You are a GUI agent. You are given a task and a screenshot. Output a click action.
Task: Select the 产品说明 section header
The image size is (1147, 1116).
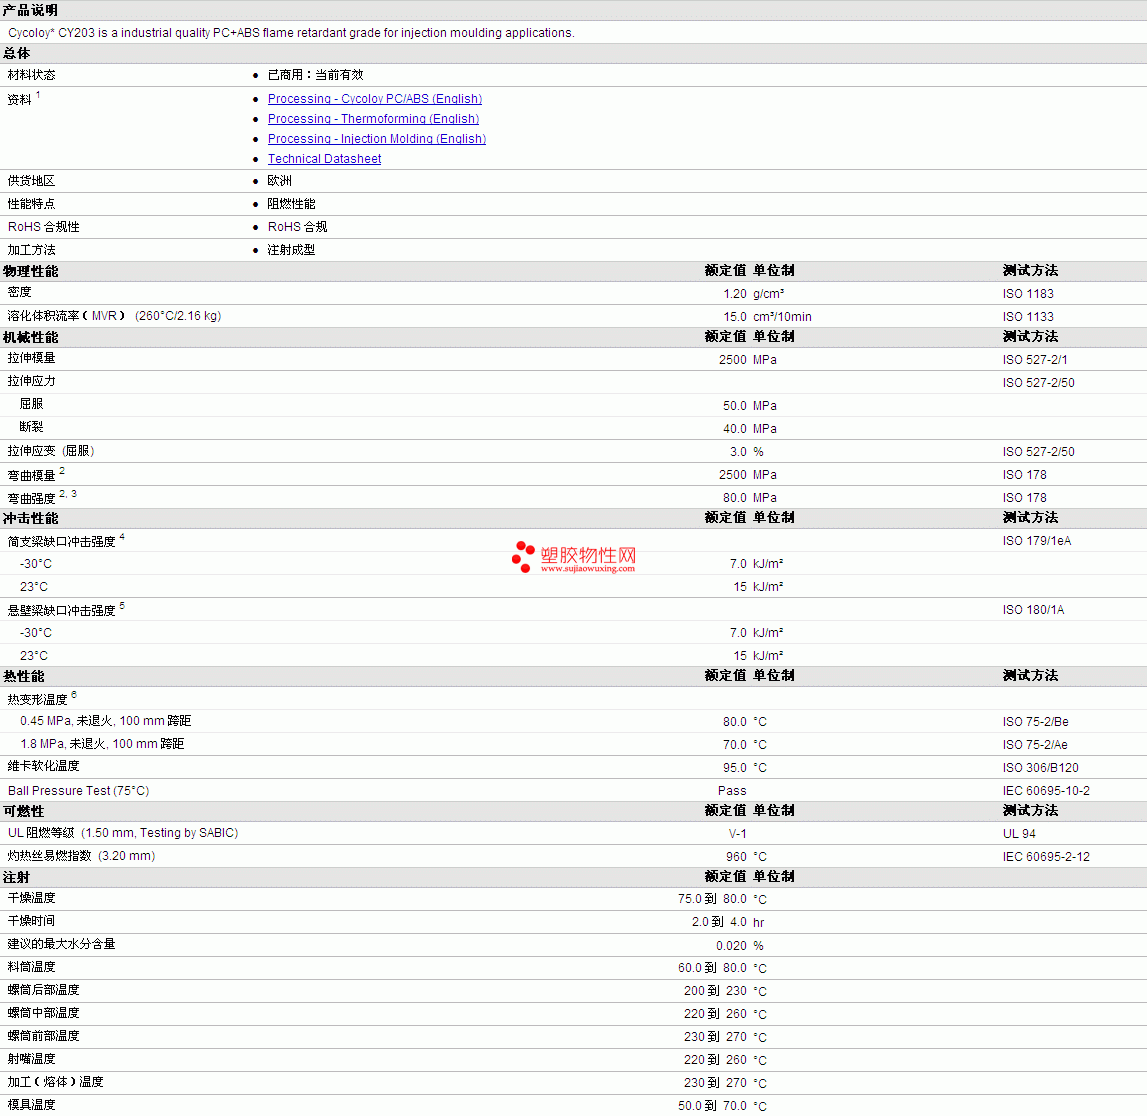(x=31, y=10)
